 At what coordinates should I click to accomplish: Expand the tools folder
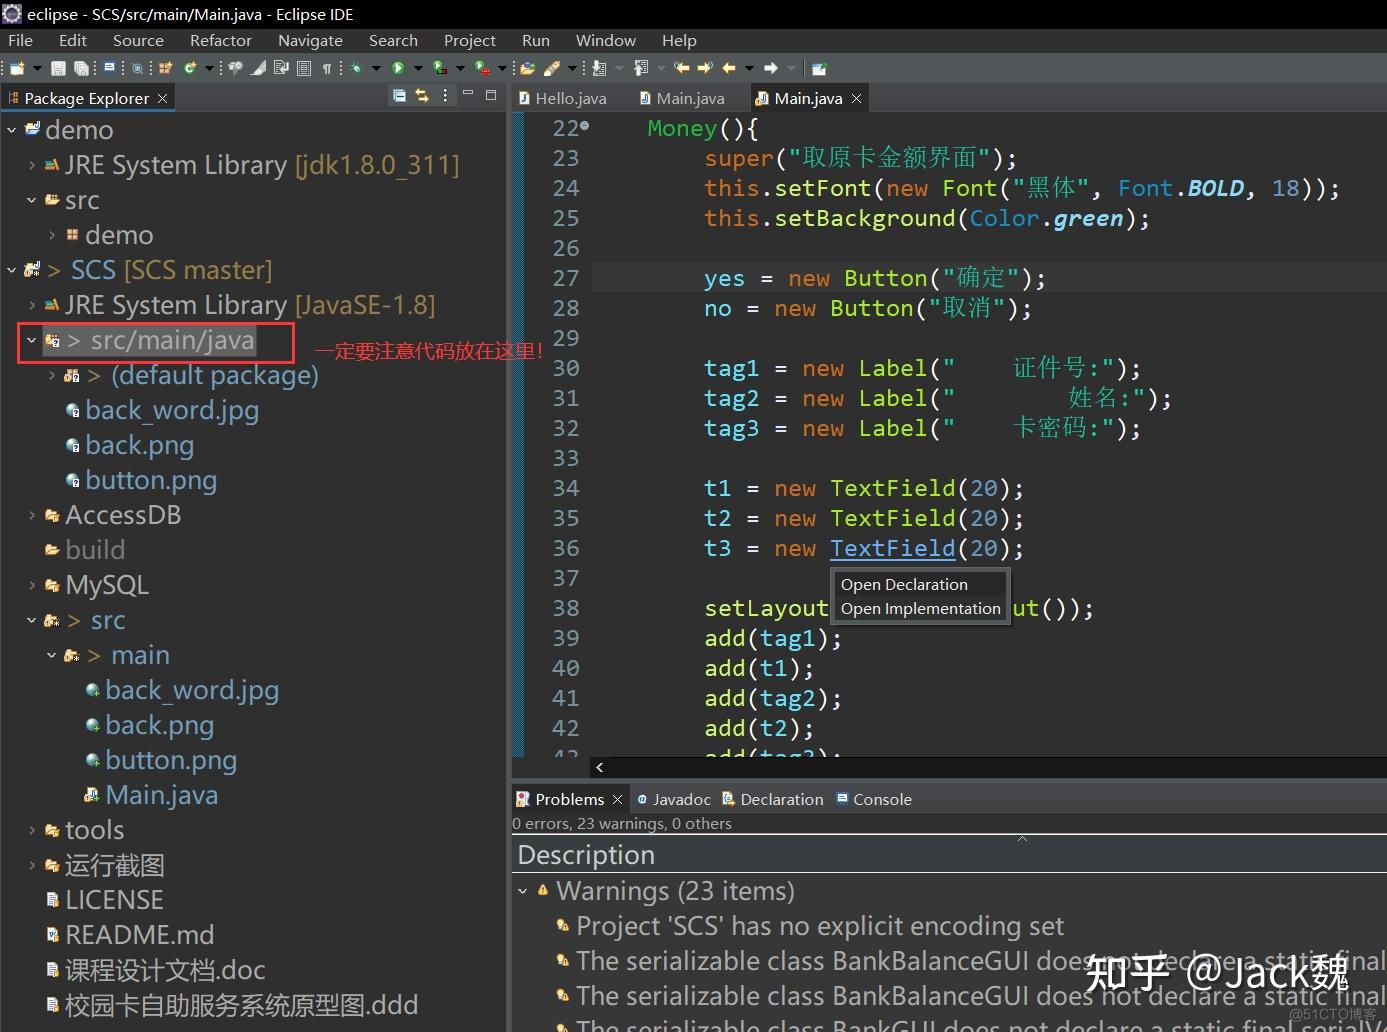coord(31,830)
